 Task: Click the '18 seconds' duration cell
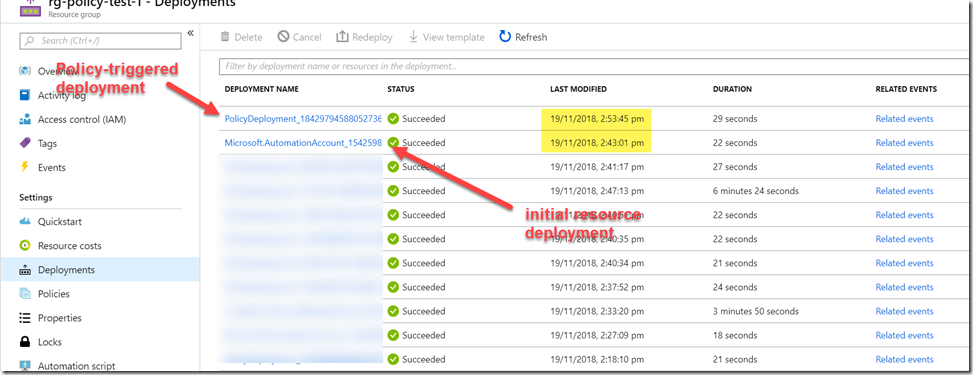[x=735, y=336]
